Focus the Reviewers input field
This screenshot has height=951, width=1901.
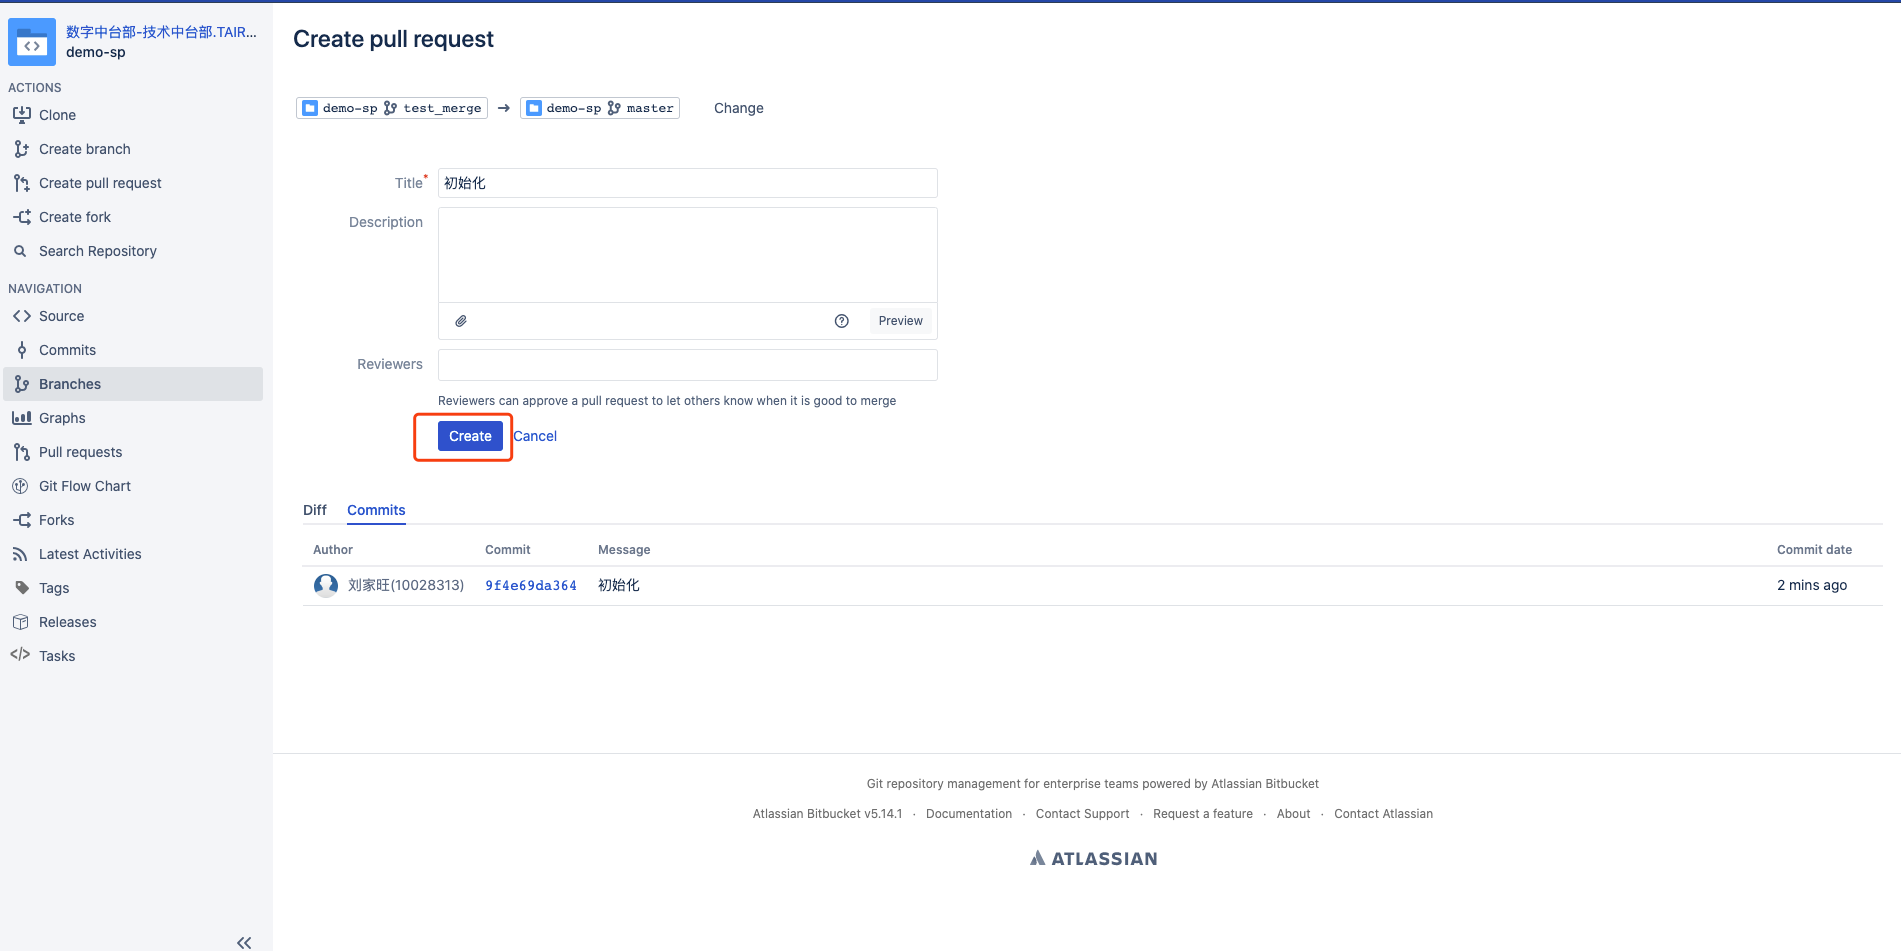coord(687,365)
